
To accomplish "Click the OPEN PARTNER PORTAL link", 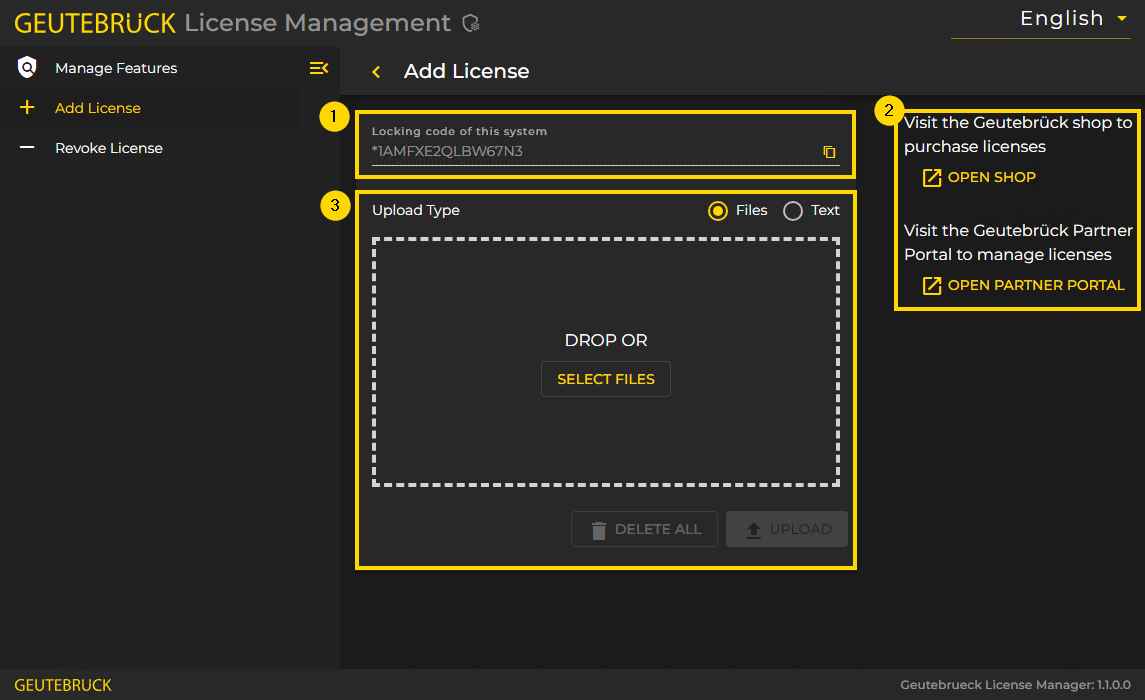I will [1024, 285].
